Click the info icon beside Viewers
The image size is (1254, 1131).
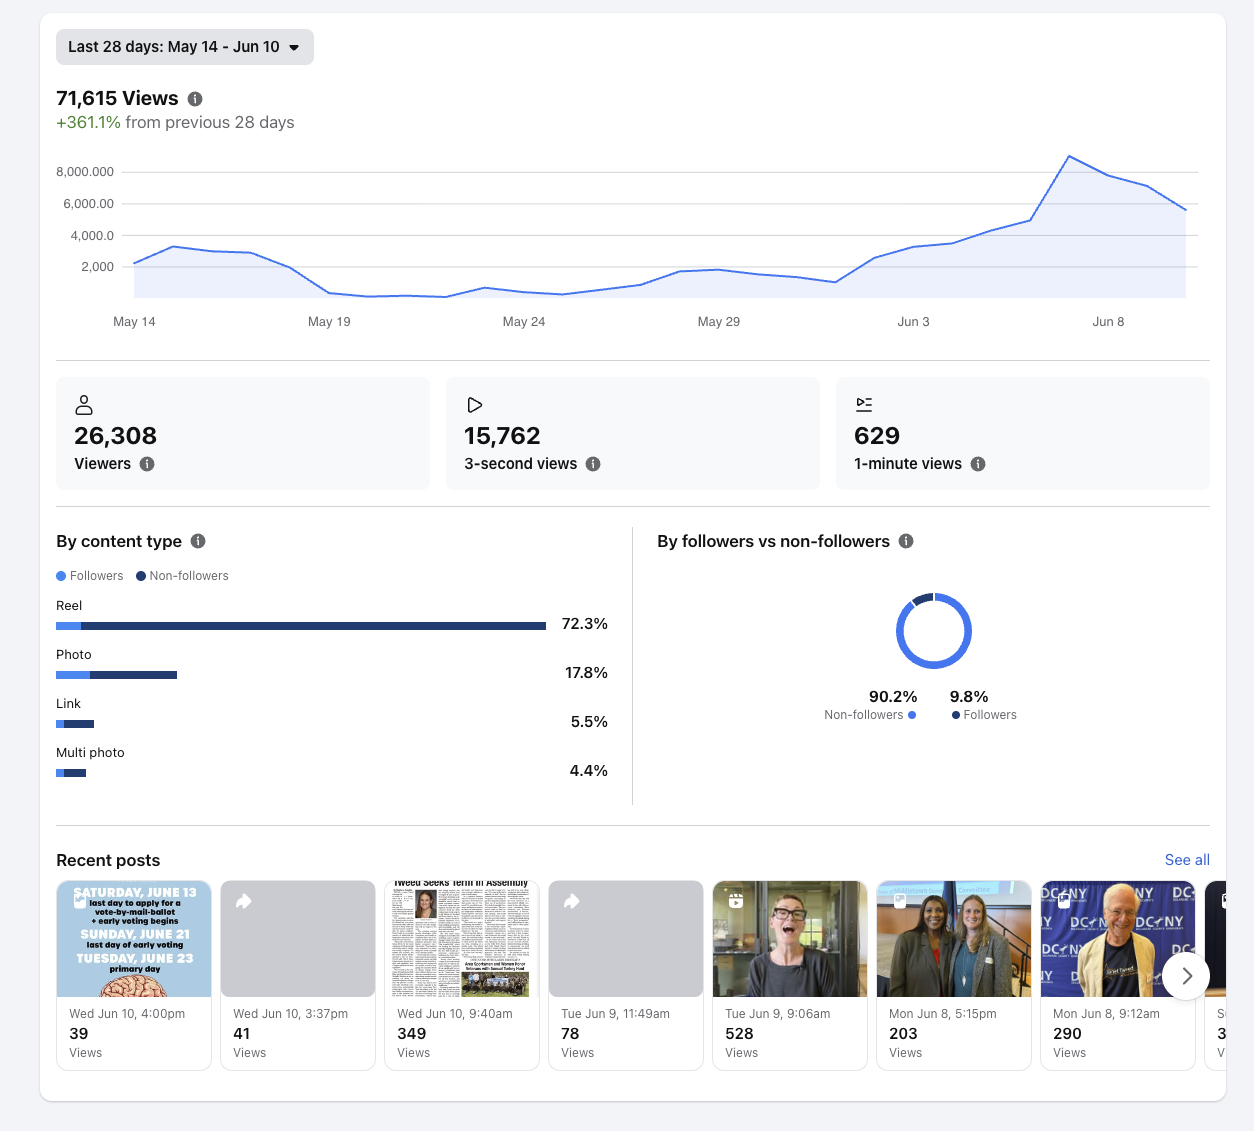coord(147,464)
